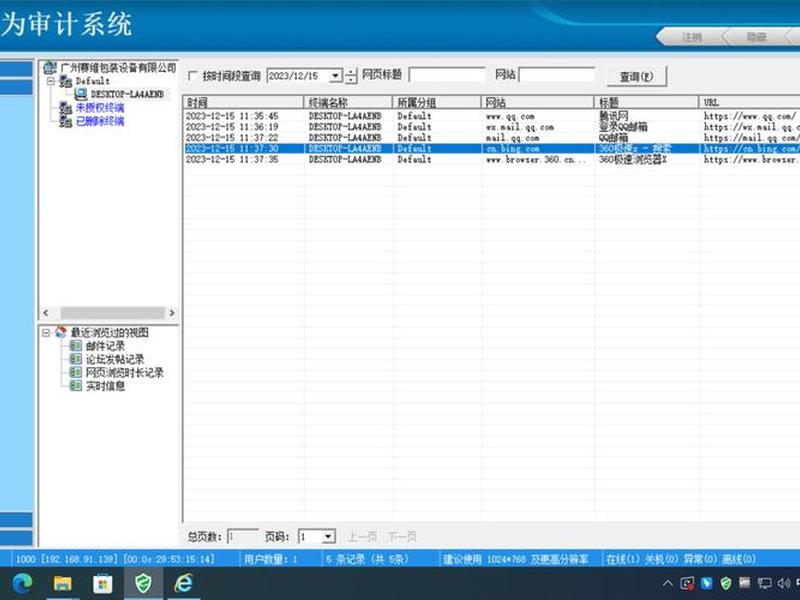This screenshot has height=600, width=800.
Task: Collapse the Default group in the tree
Action: pyautogui.click(x=51, y=81)
